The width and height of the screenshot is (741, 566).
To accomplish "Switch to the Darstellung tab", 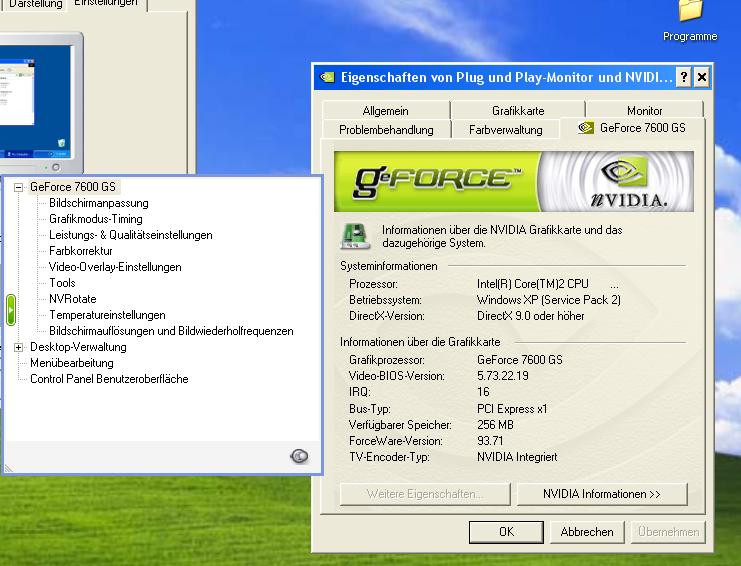I will [x=35, y=4].
